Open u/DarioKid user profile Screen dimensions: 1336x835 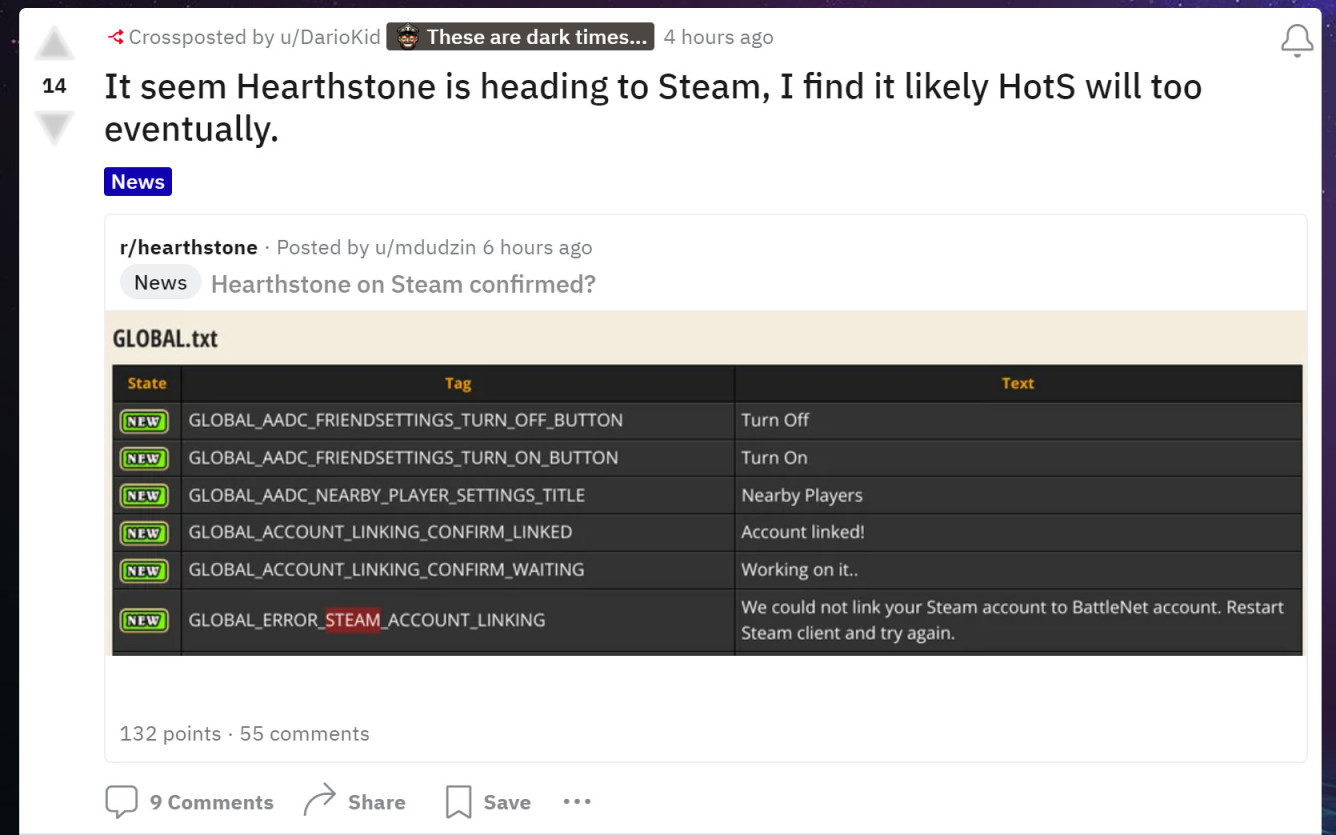[x=328, y=37]
